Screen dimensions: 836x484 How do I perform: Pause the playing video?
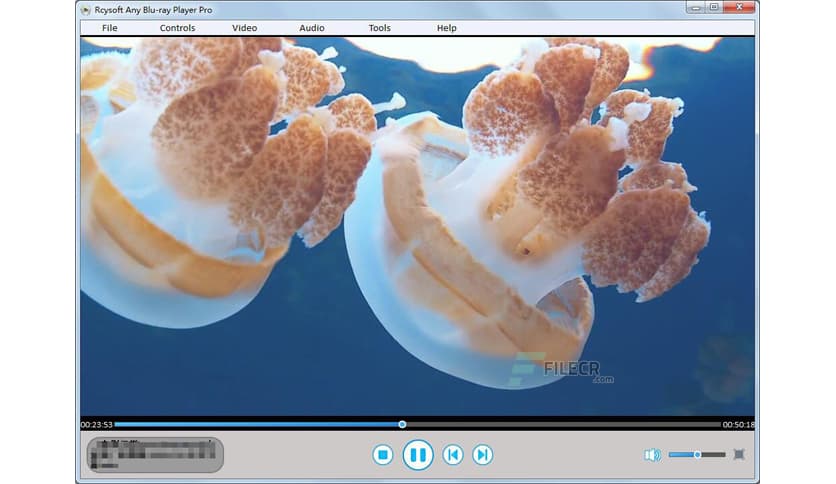coord(418,455)
